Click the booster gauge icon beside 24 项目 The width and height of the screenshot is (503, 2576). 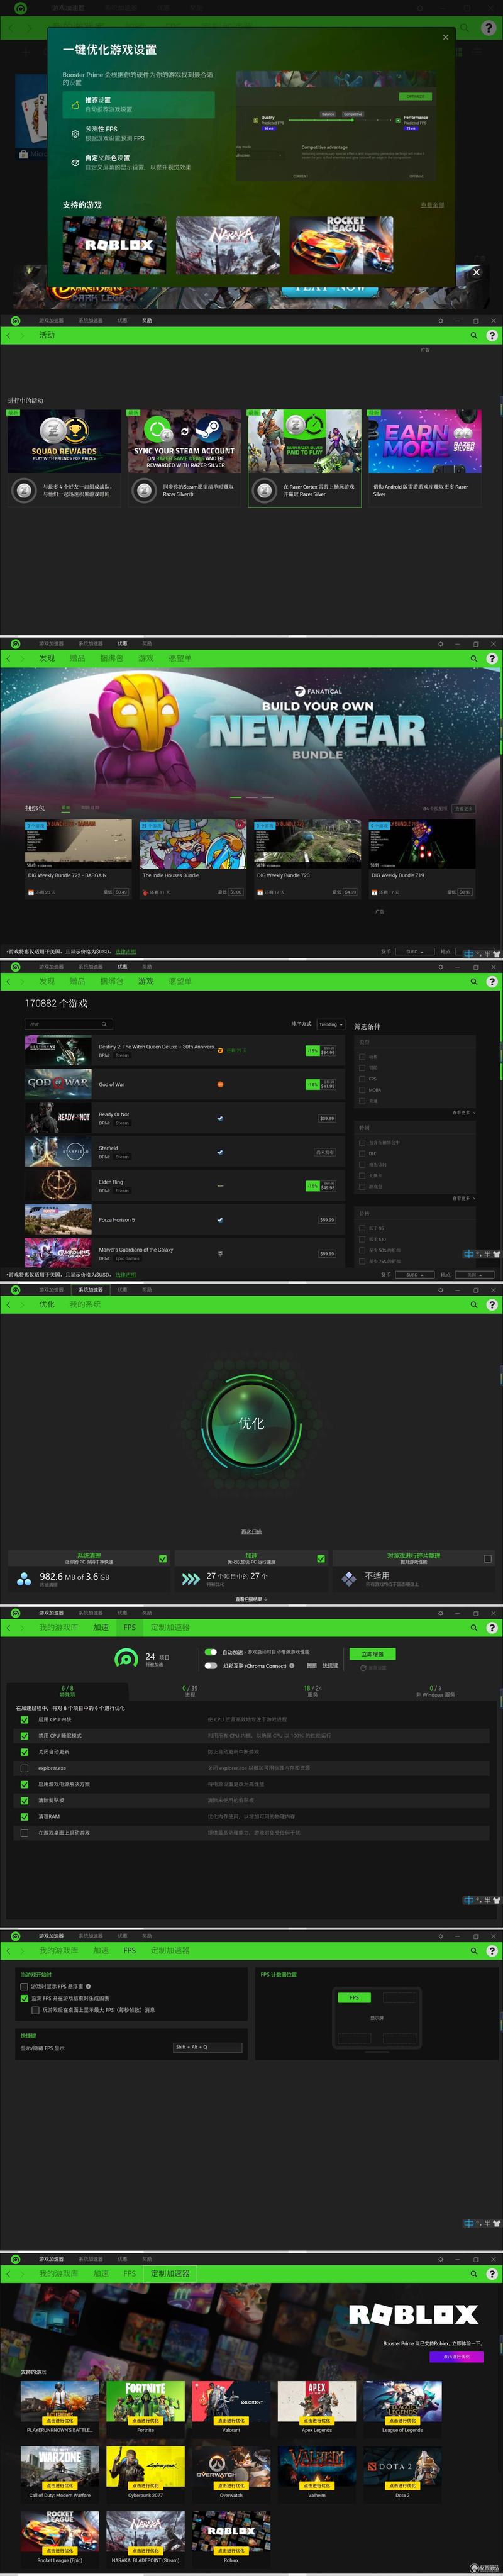pos(126,1659)
